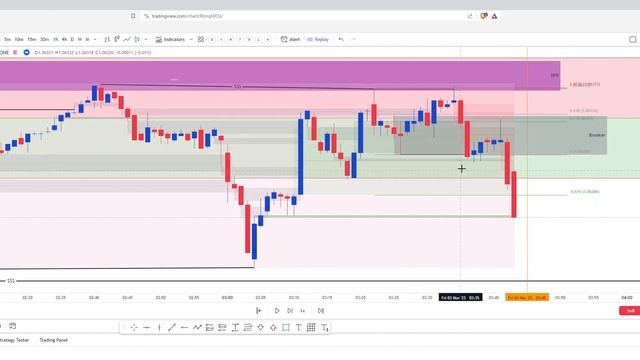Click the Breaker label on gray zone
The width and height of the screenshot is (640, 360).
coord(597,135)
